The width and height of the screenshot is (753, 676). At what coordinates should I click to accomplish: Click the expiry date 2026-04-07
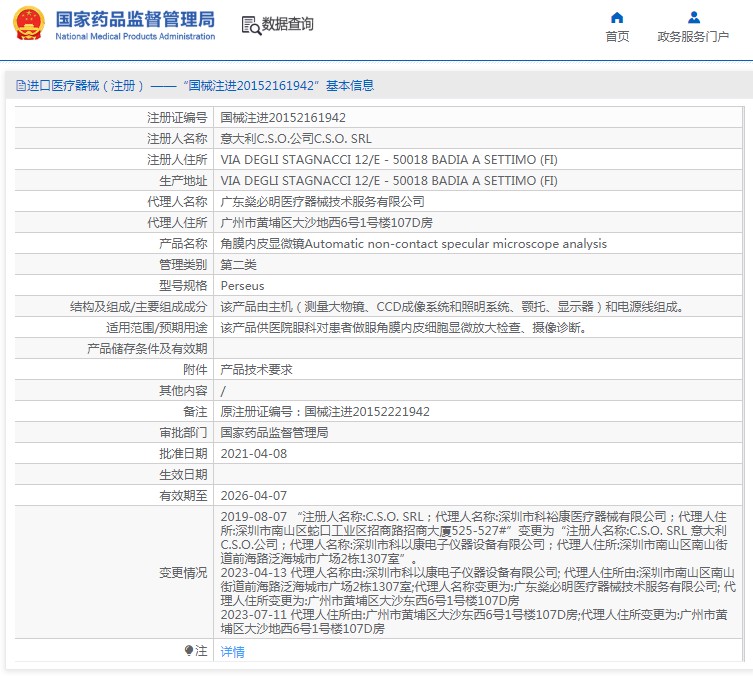tap(253, 495)
